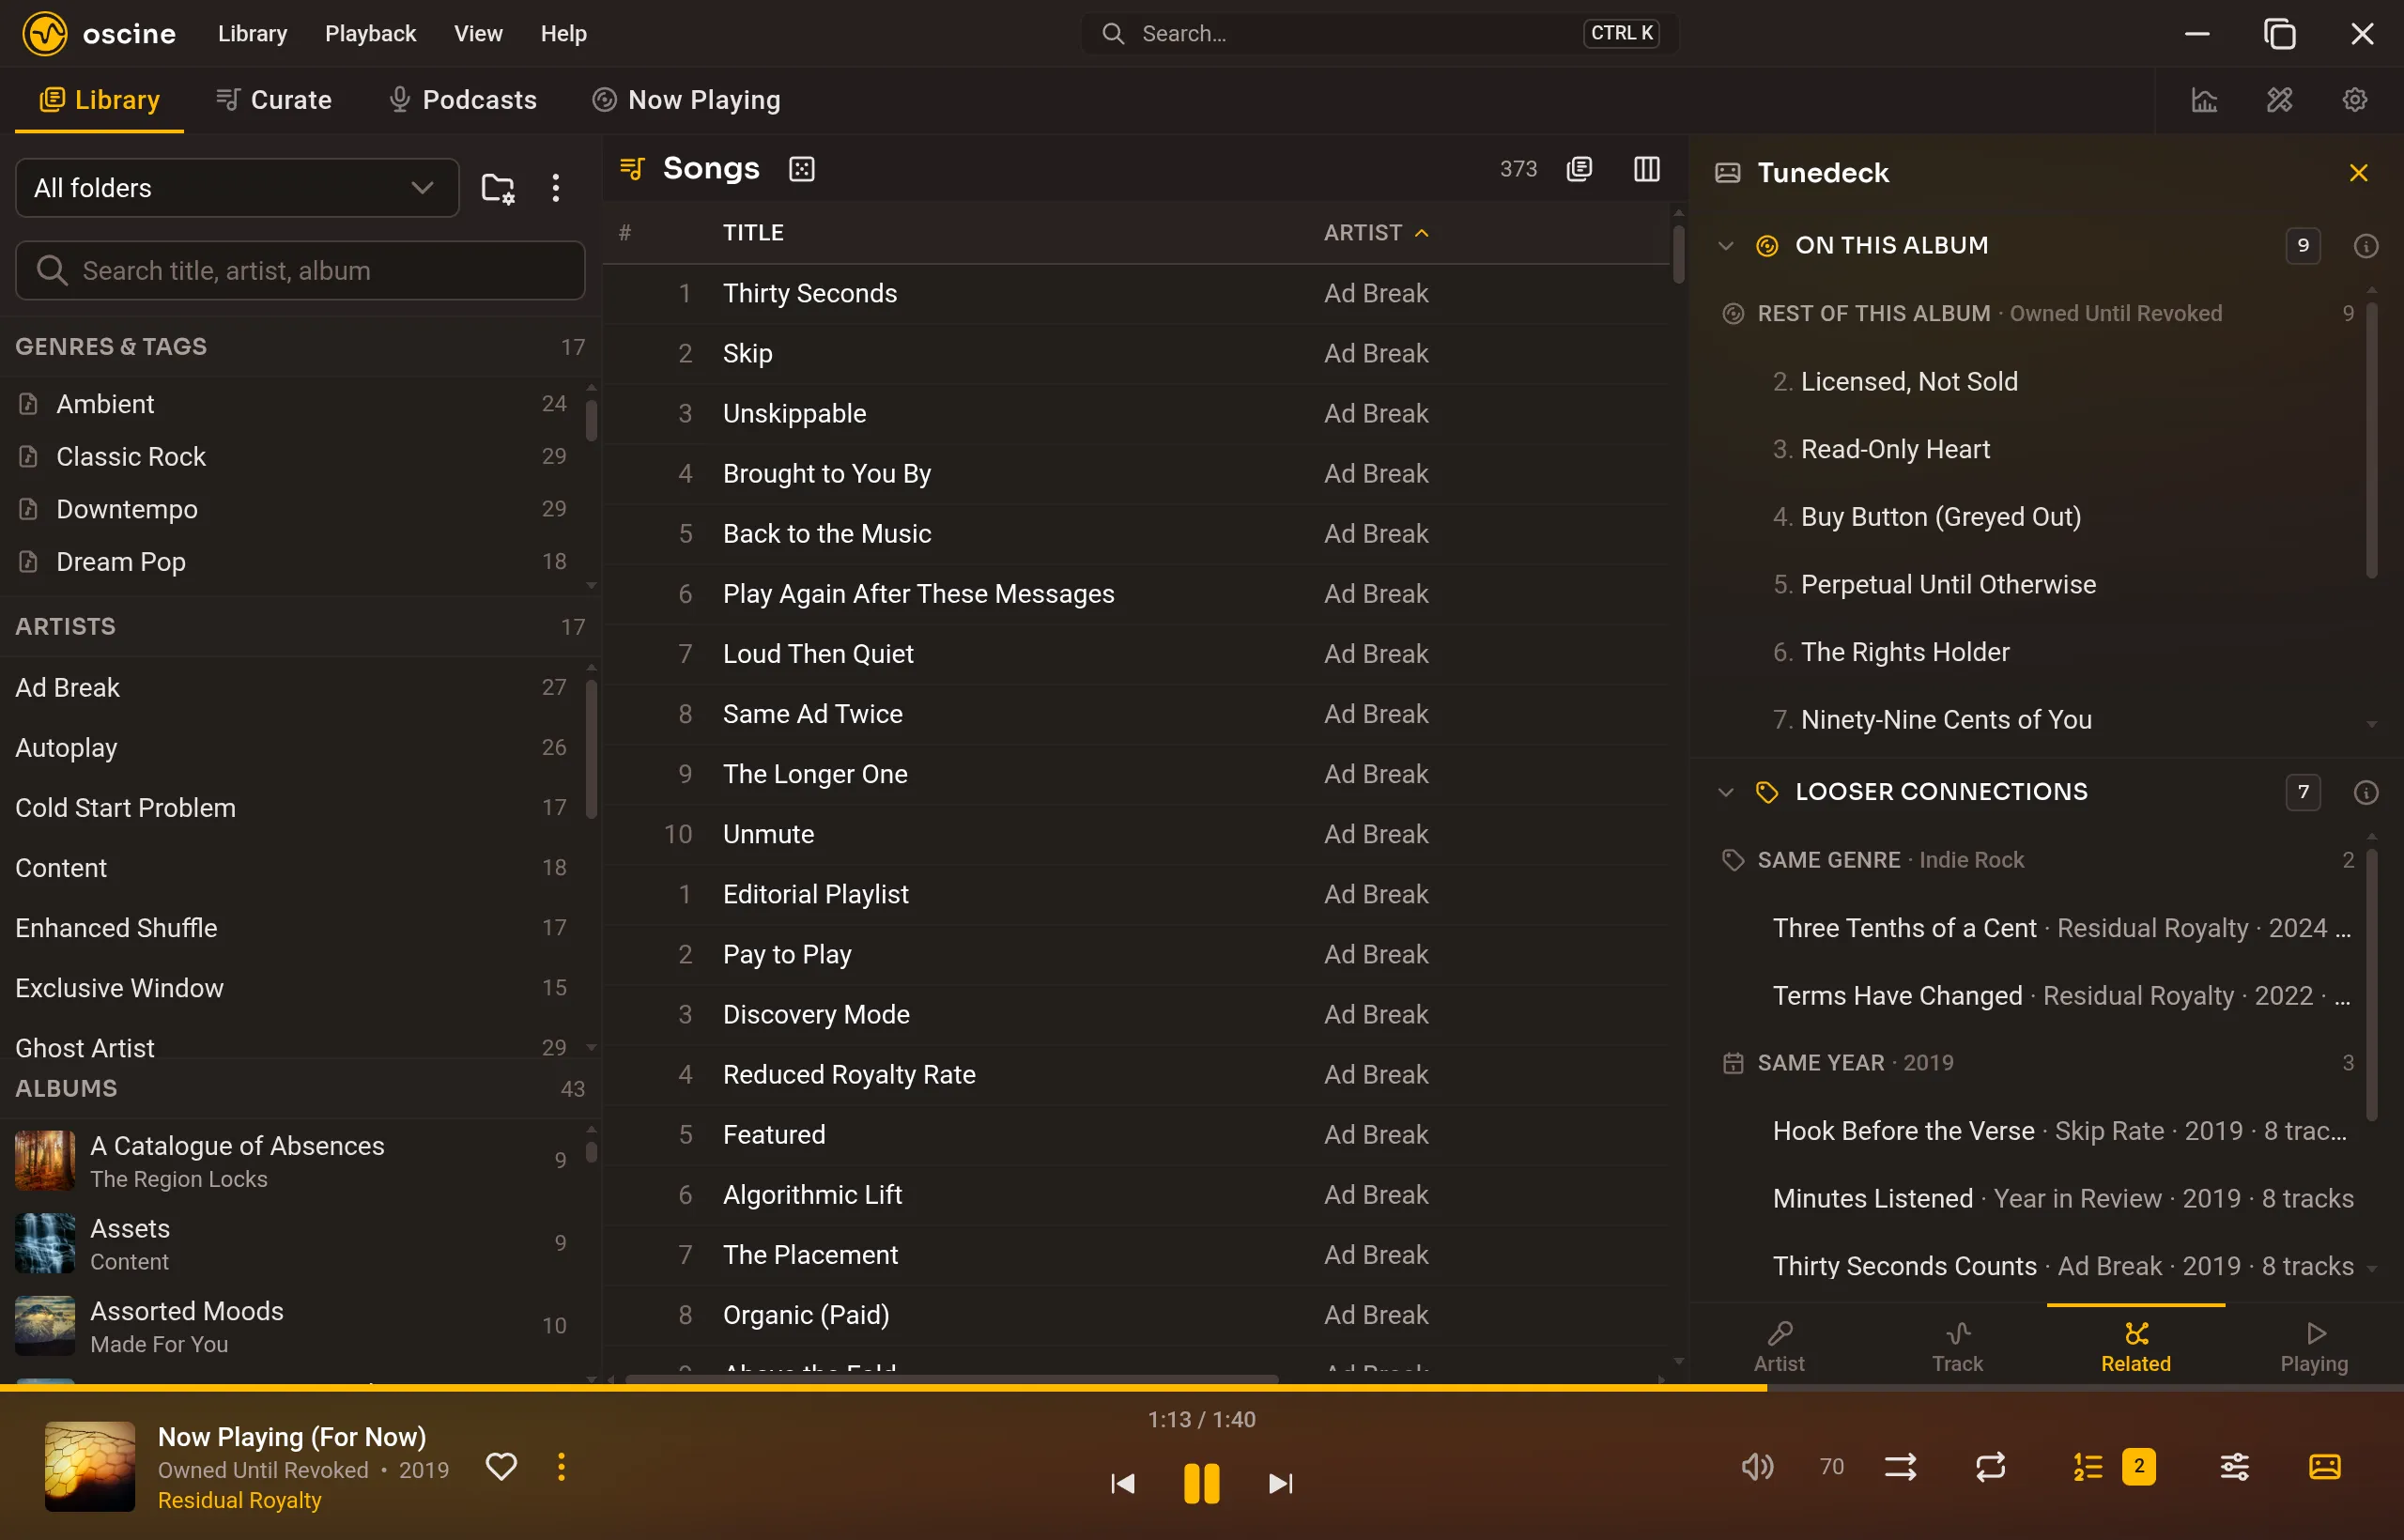
Task: Click the Residual Royalty artist link
Action: tap(239, 1500)
